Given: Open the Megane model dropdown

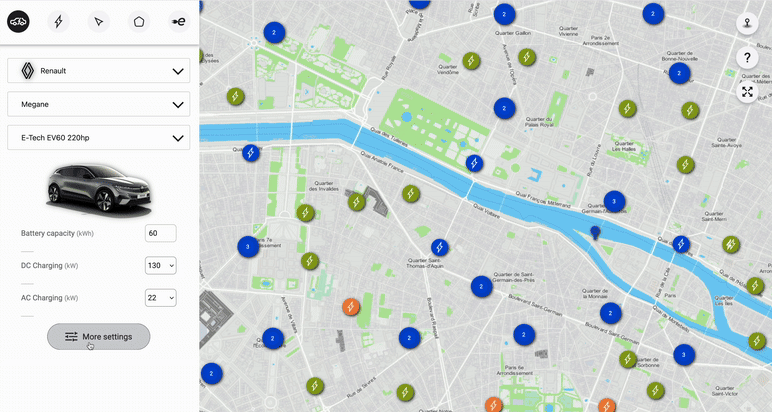Looking at the screenshot, I should [98, 104].
